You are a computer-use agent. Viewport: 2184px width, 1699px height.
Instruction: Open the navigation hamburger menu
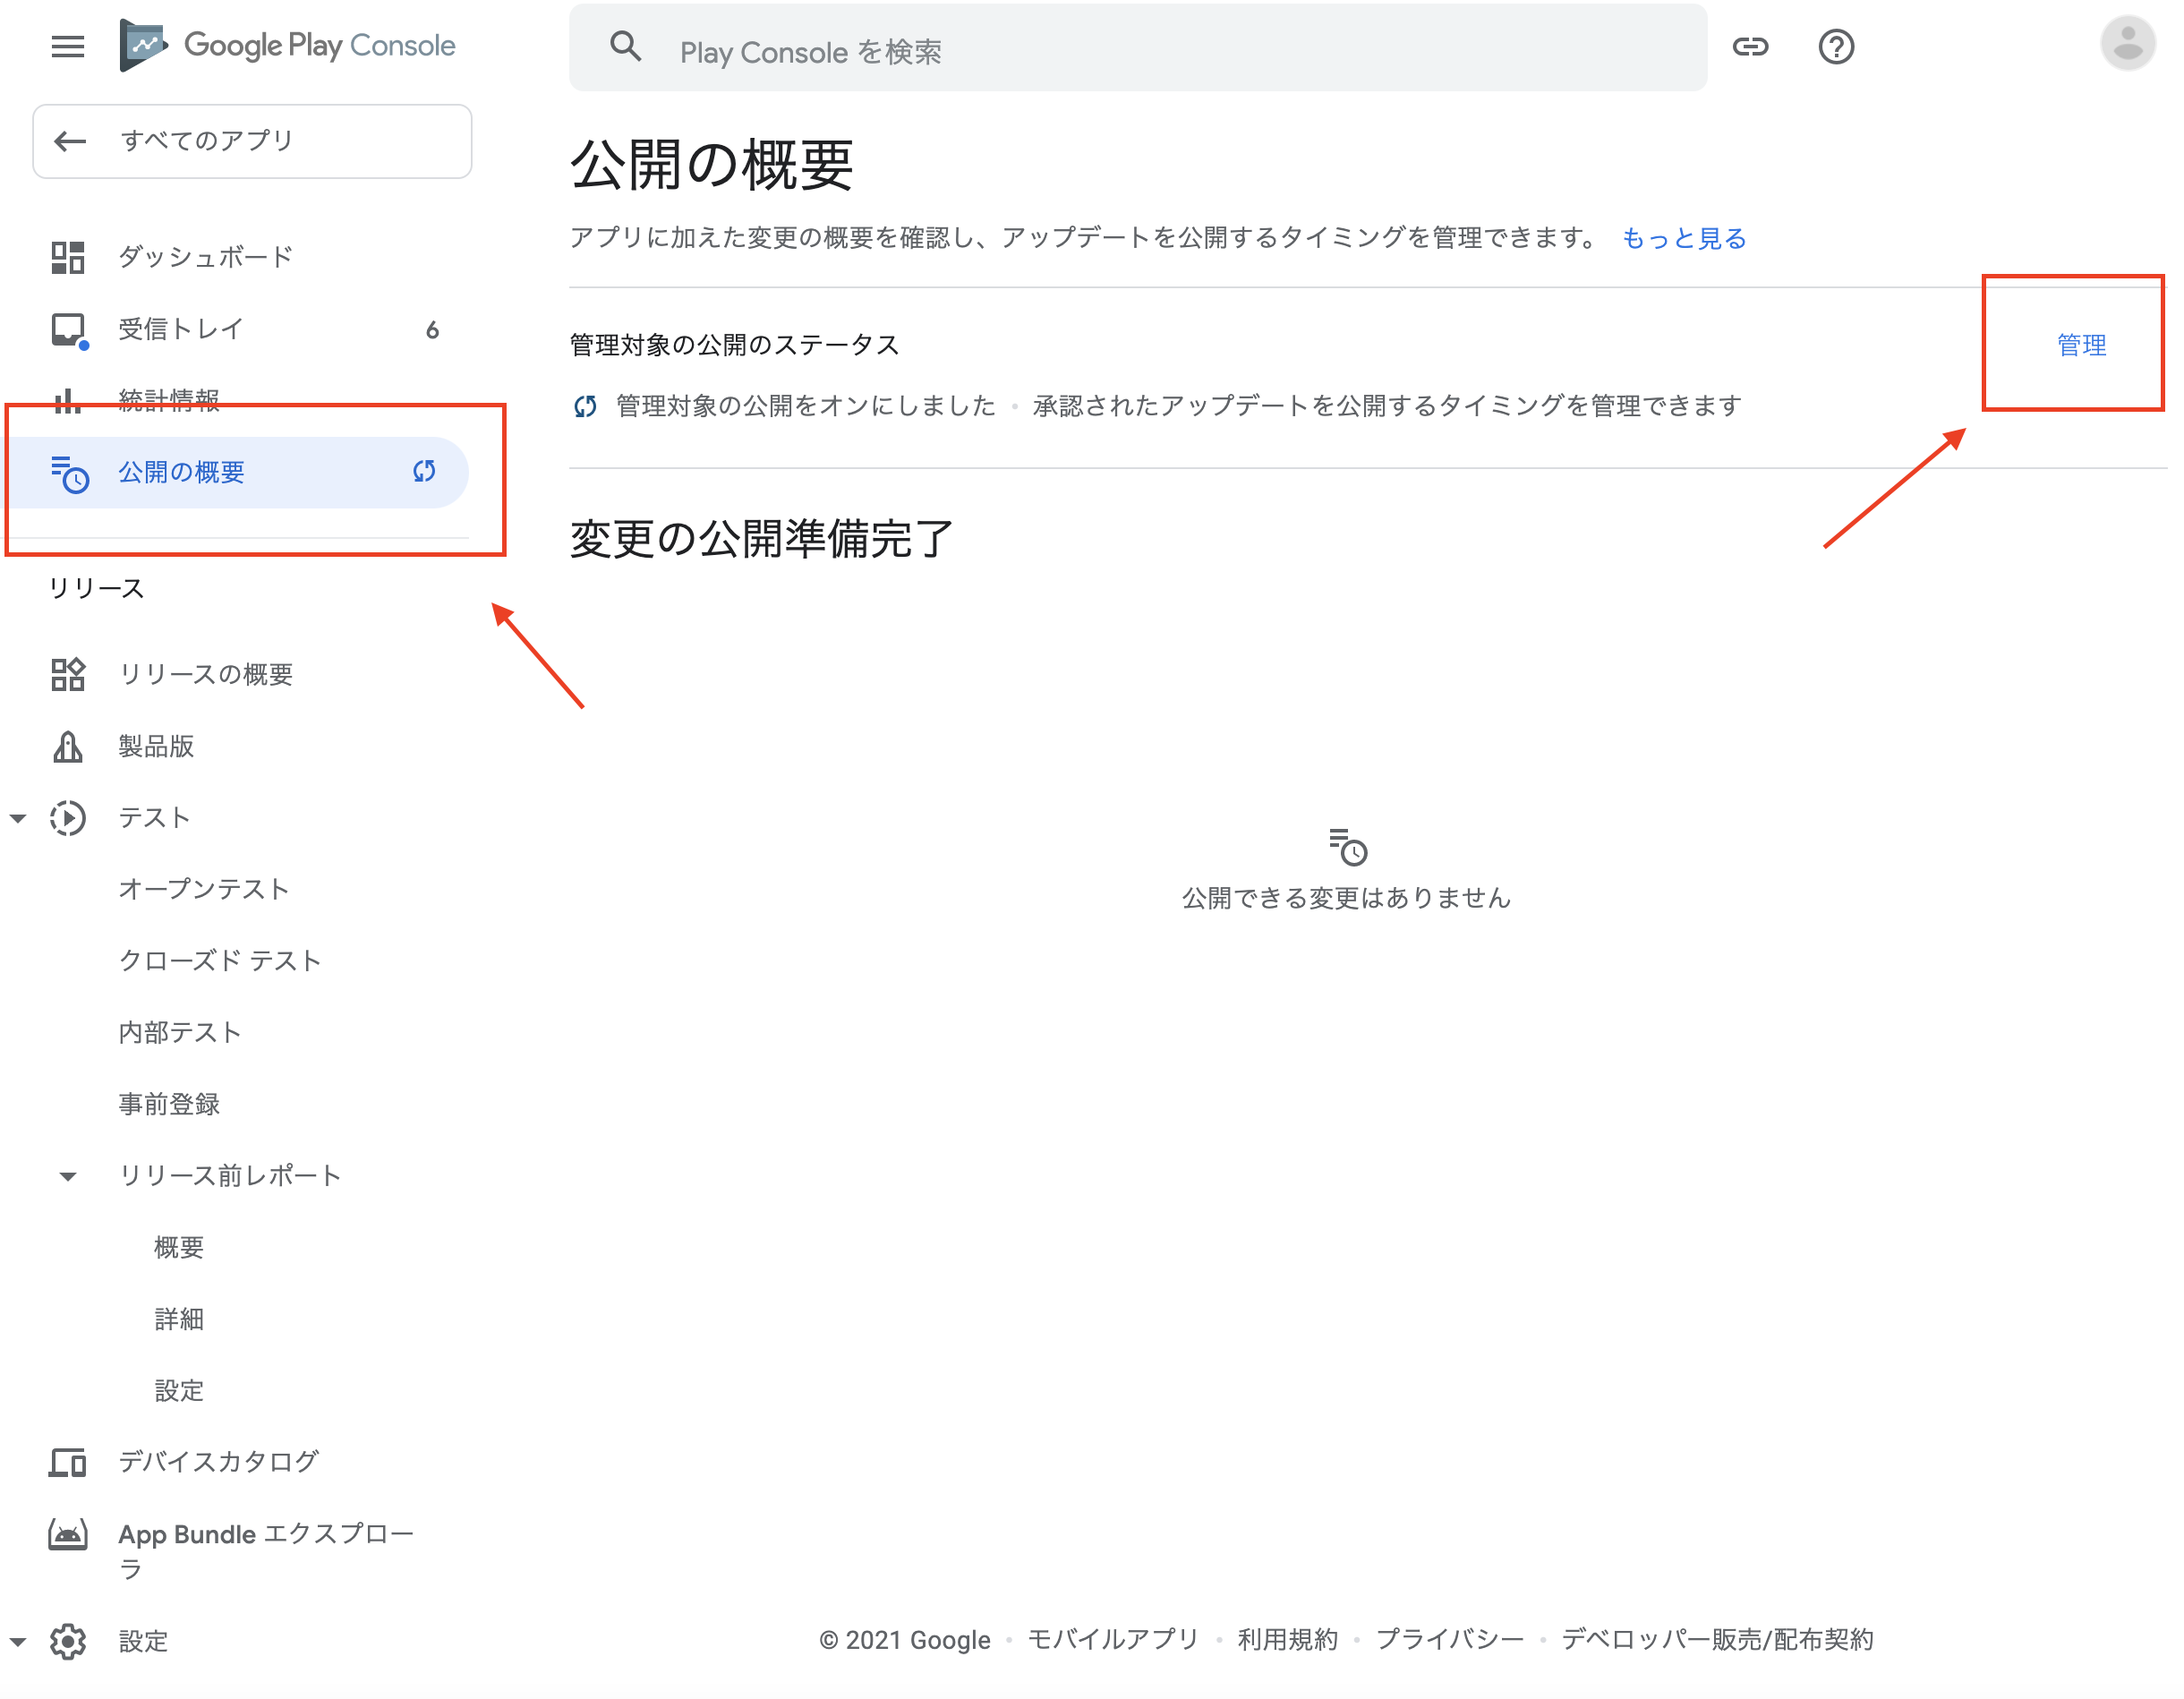[67, 45]
